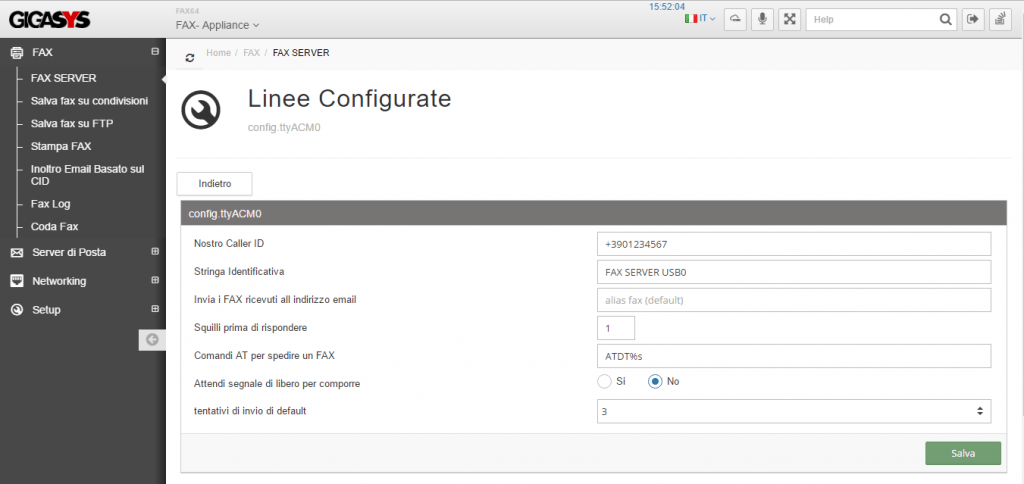Click the logout arrow icon
Viewport: 1024px width, 484px height.
973,19
